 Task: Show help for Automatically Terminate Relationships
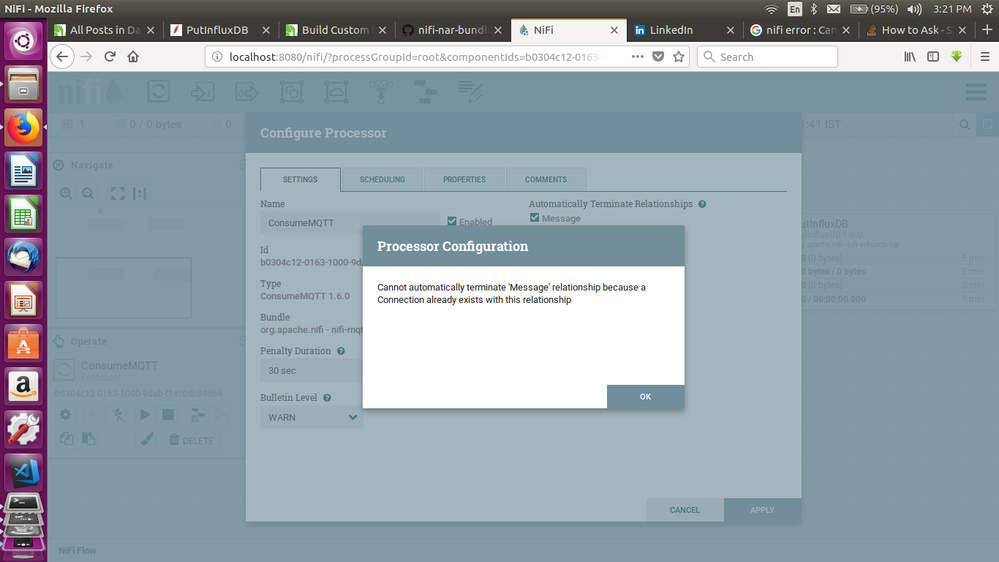[x=702, y=204]
